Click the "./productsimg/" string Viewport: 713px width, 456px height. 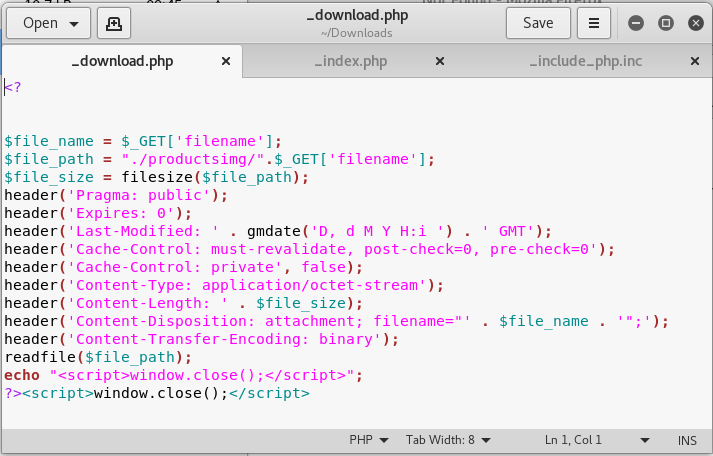click(193, 160)
